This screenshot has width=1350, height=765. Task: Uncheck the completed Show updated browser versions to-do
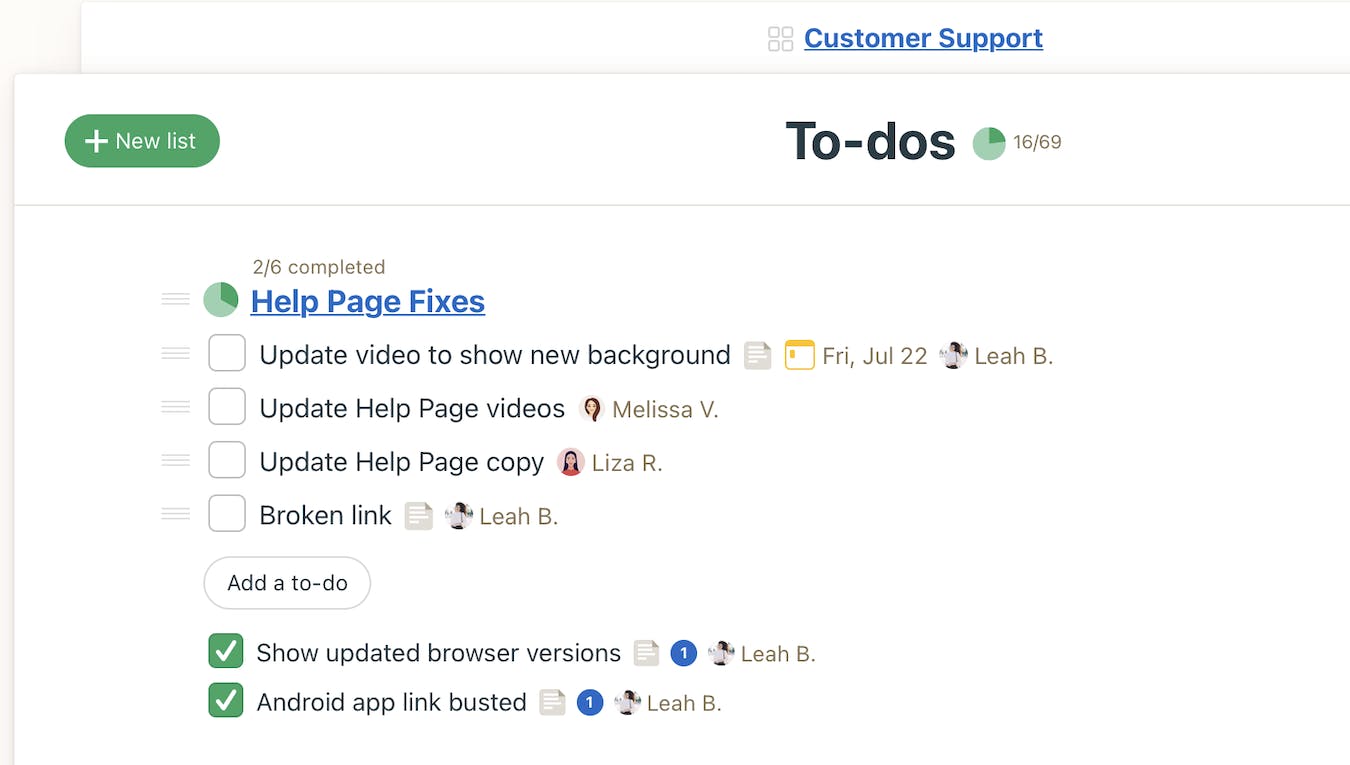pyautogui.click(x=226, y=651)
